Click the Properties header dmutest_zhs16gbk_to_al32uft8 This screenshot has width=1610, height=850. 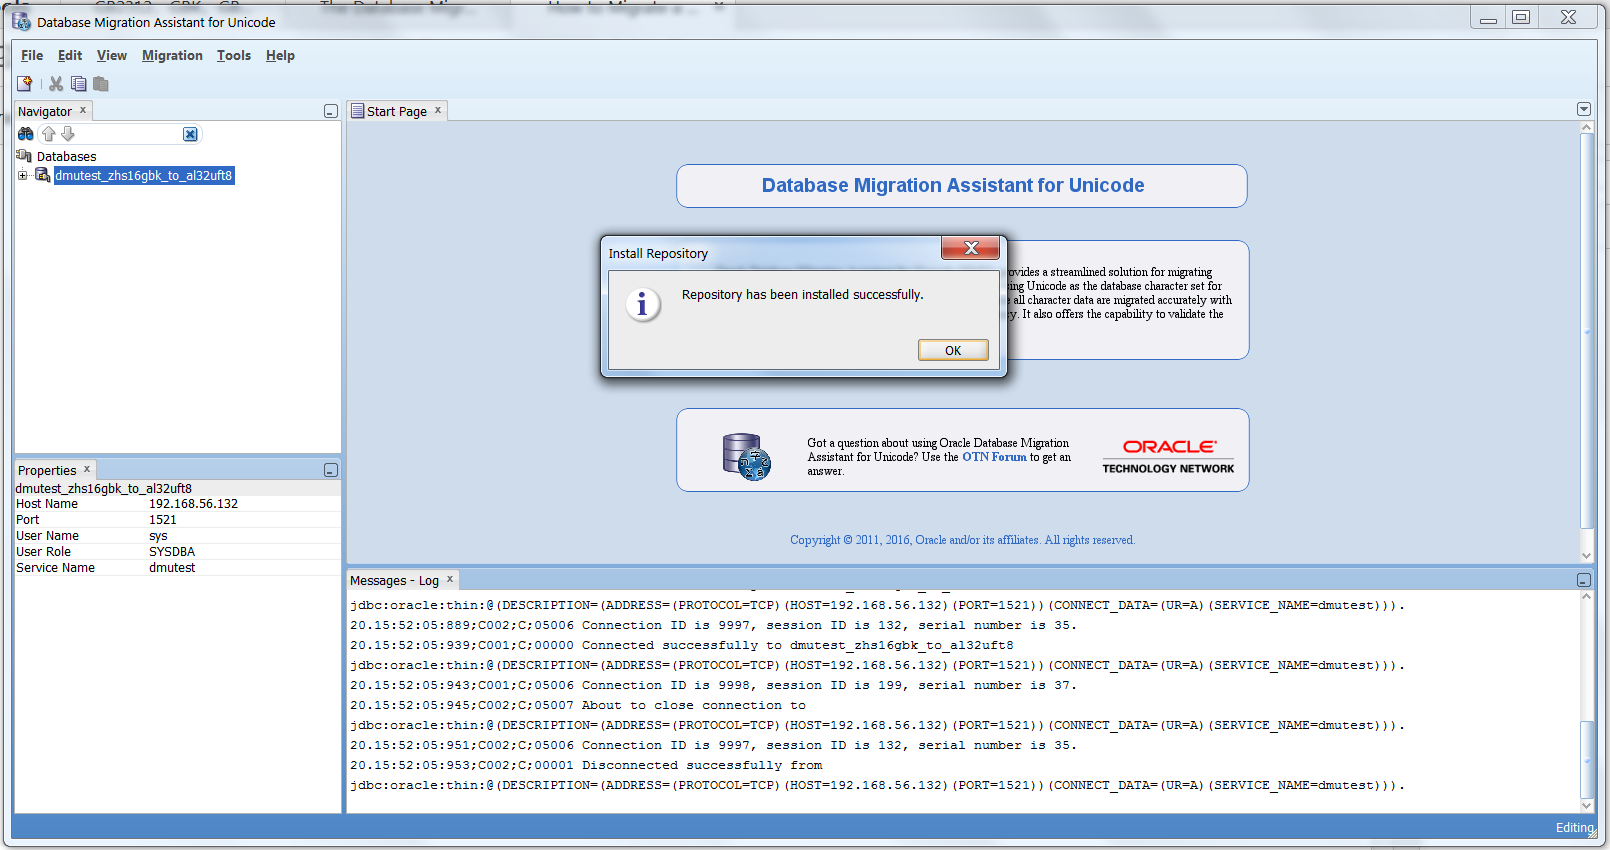coord(104,489)
